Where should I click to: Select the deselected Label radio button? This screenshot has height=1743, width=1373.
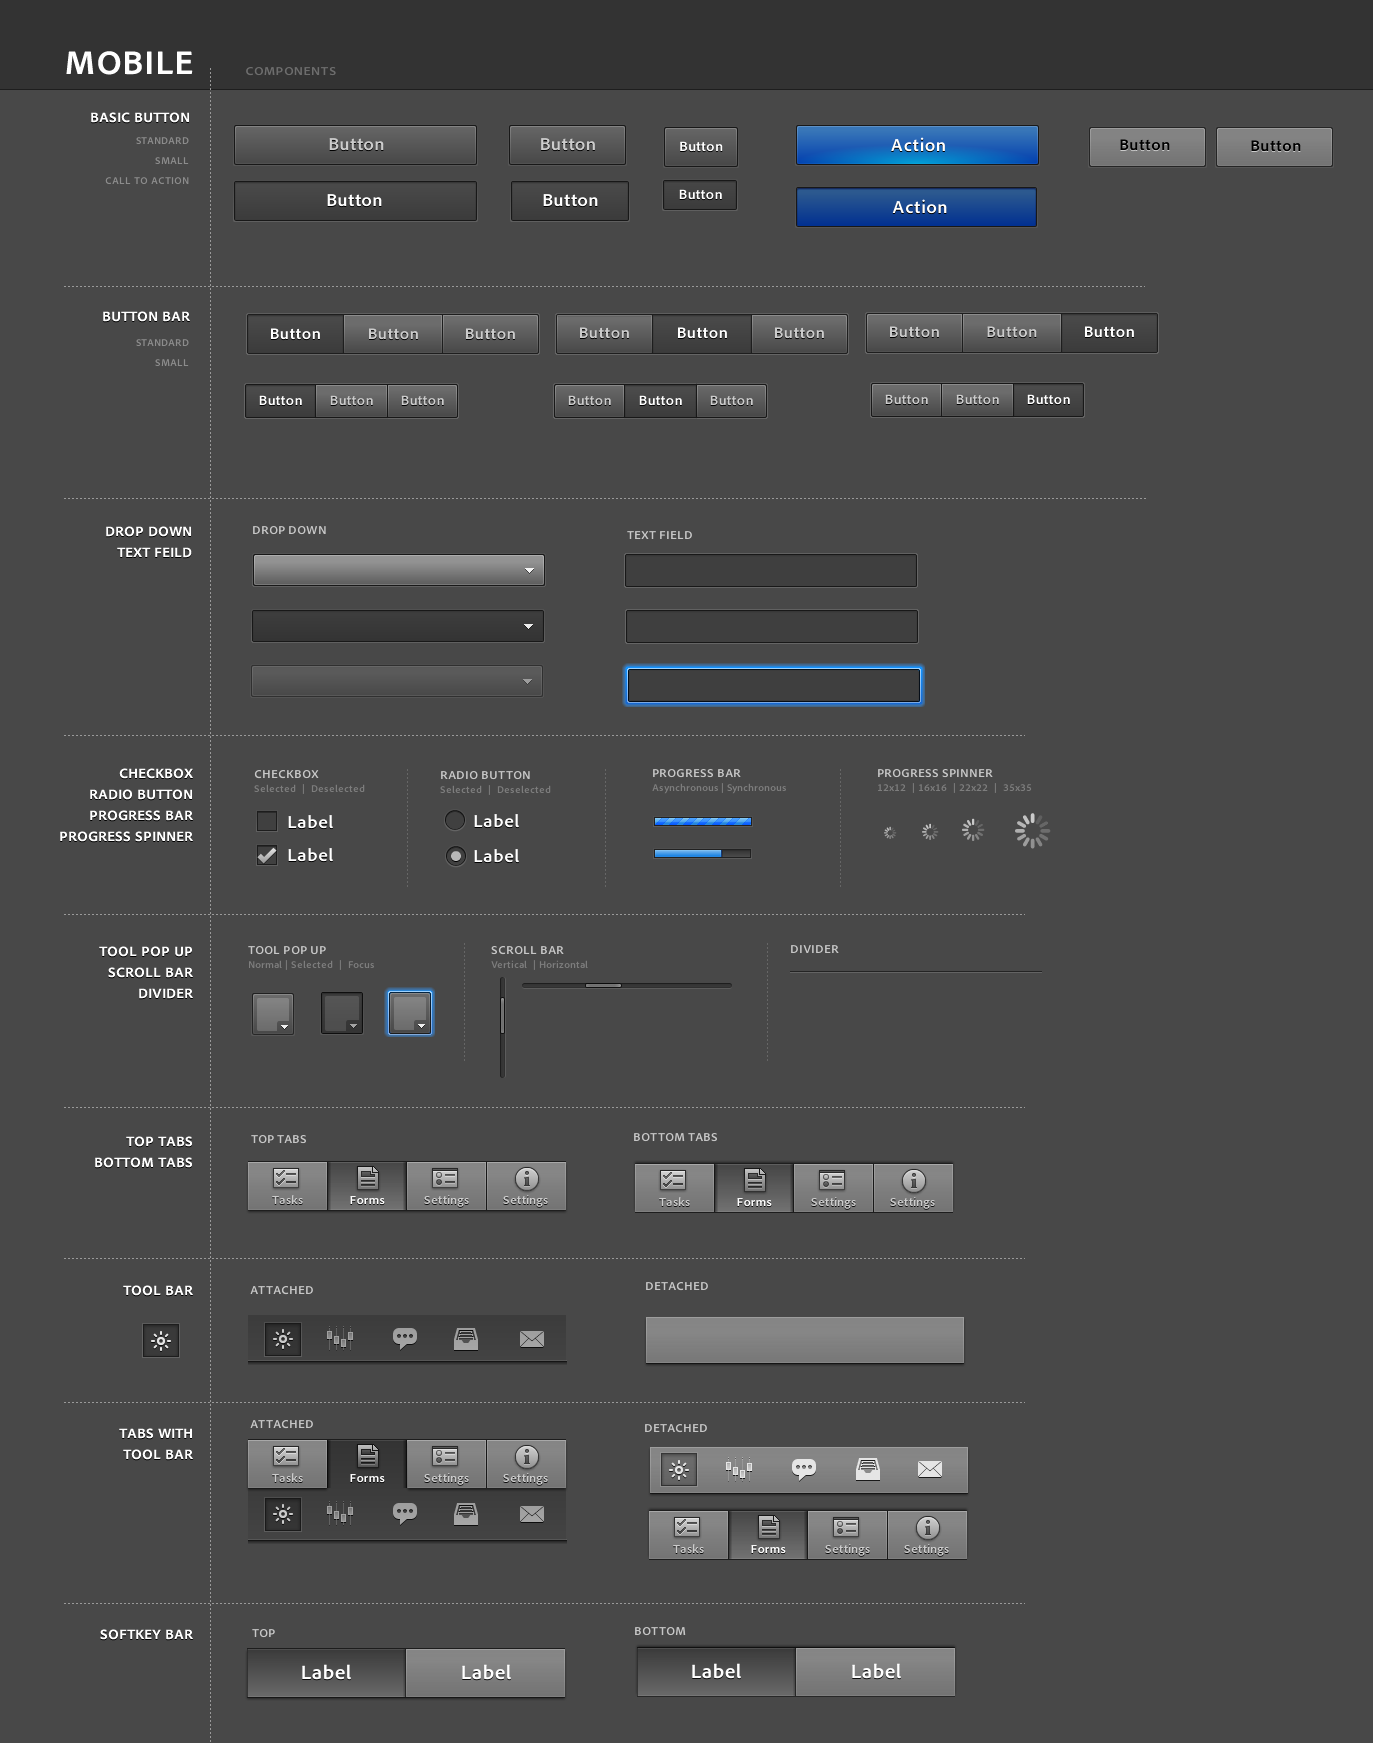pos(455,821)
